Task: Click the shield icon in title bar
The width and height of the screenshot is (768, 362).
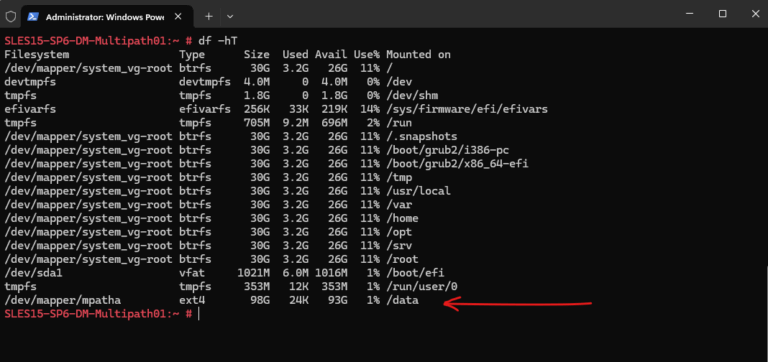Action: click(x=10, y=16)
